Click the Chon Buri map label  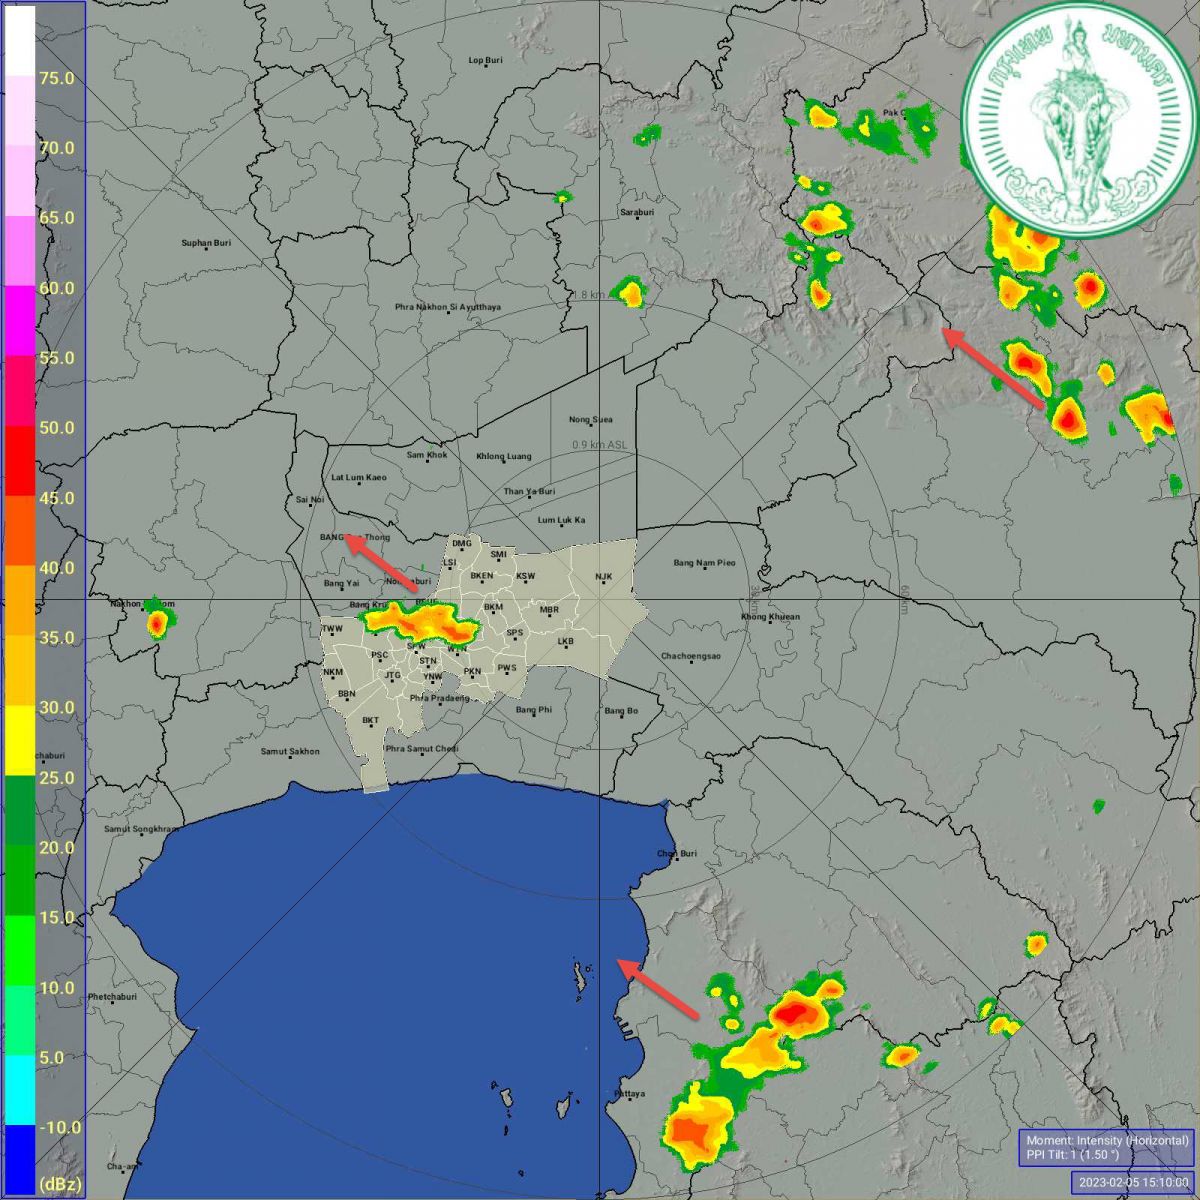(677, 853)
